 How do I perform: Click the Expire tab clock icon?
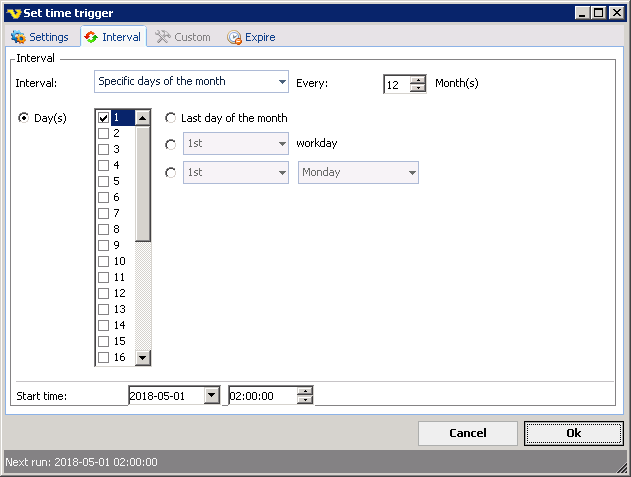234,37
